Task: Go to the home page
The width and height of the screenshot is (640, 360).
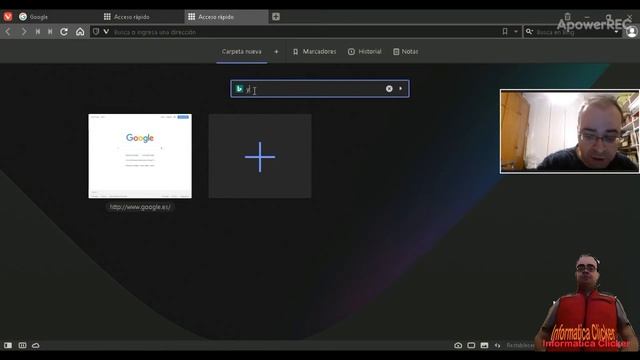Action: coord(80,31)
